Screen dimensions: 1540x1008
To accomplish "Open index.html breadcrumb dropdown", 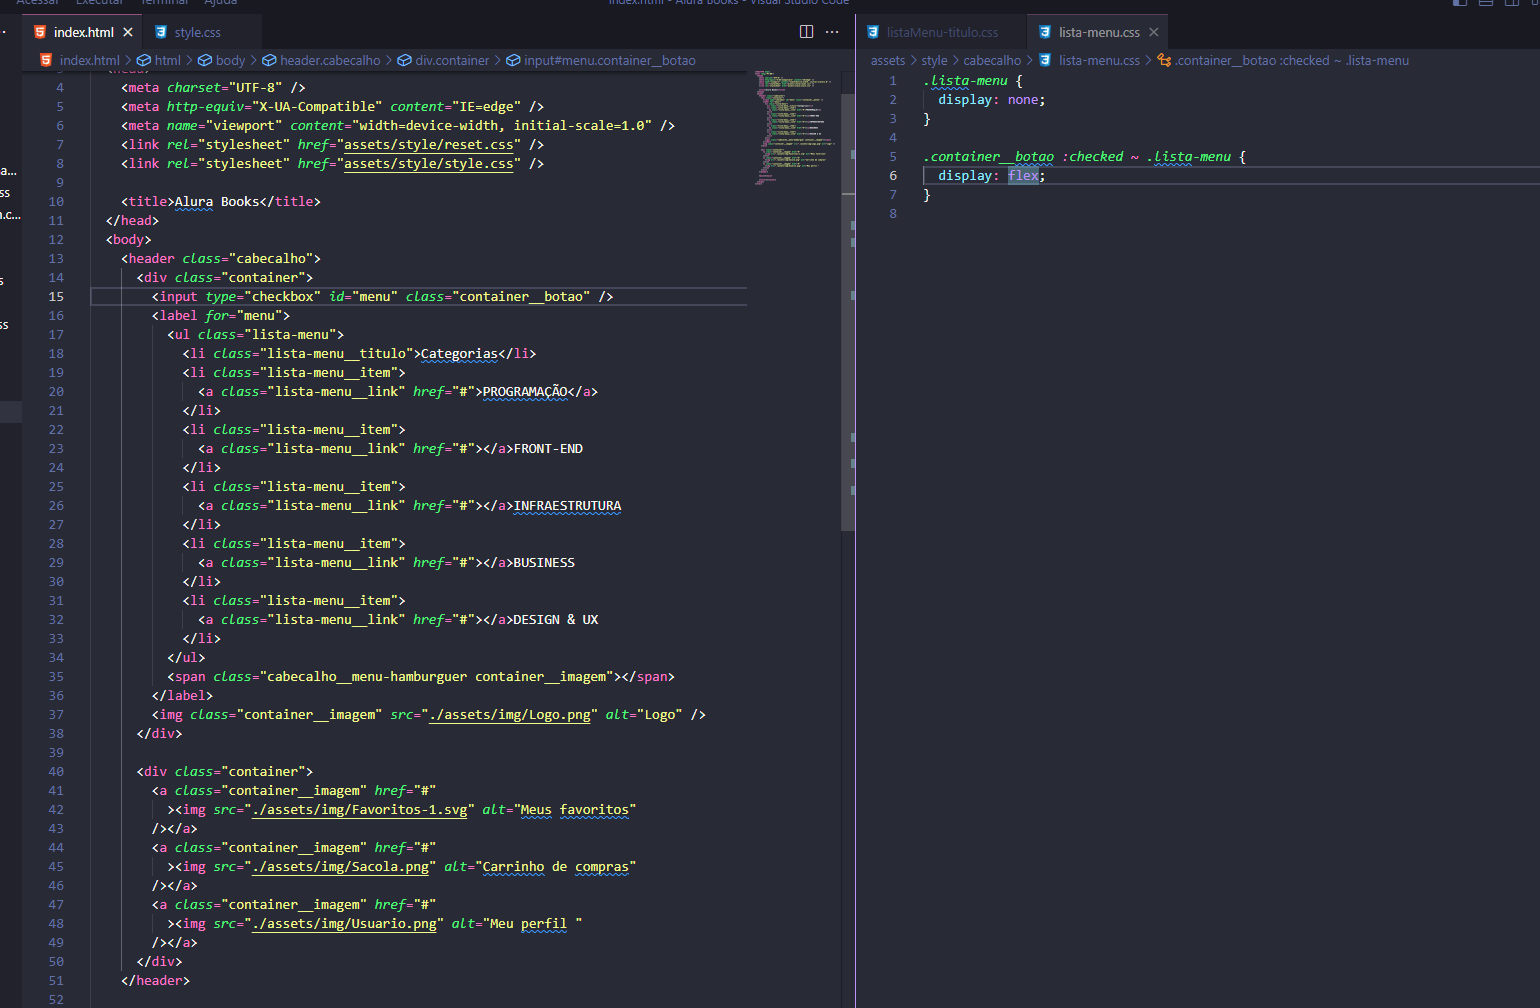I will tap(89, 60).
